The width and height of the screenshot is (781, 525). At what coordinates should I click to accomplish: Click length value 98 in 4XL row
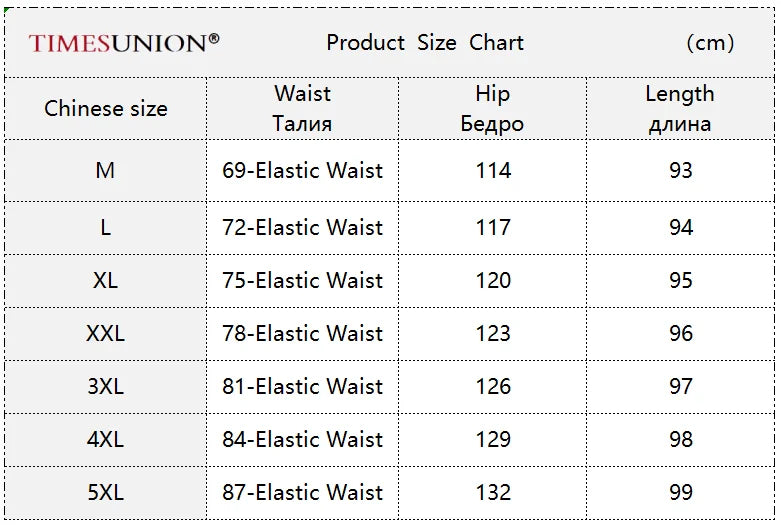tap(681, 439)
